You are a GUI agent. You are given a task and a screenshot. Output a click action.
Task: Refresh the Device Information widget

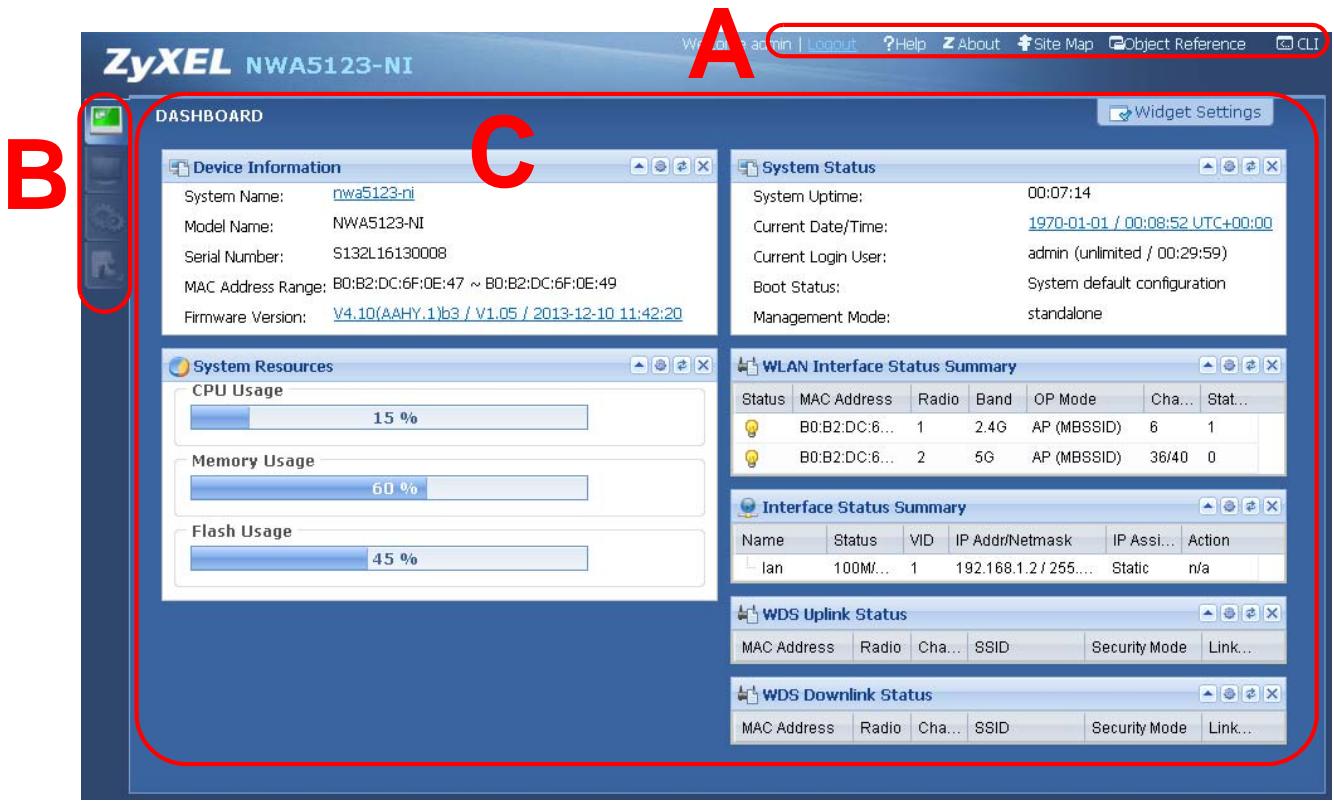click(x=683, y=167)
